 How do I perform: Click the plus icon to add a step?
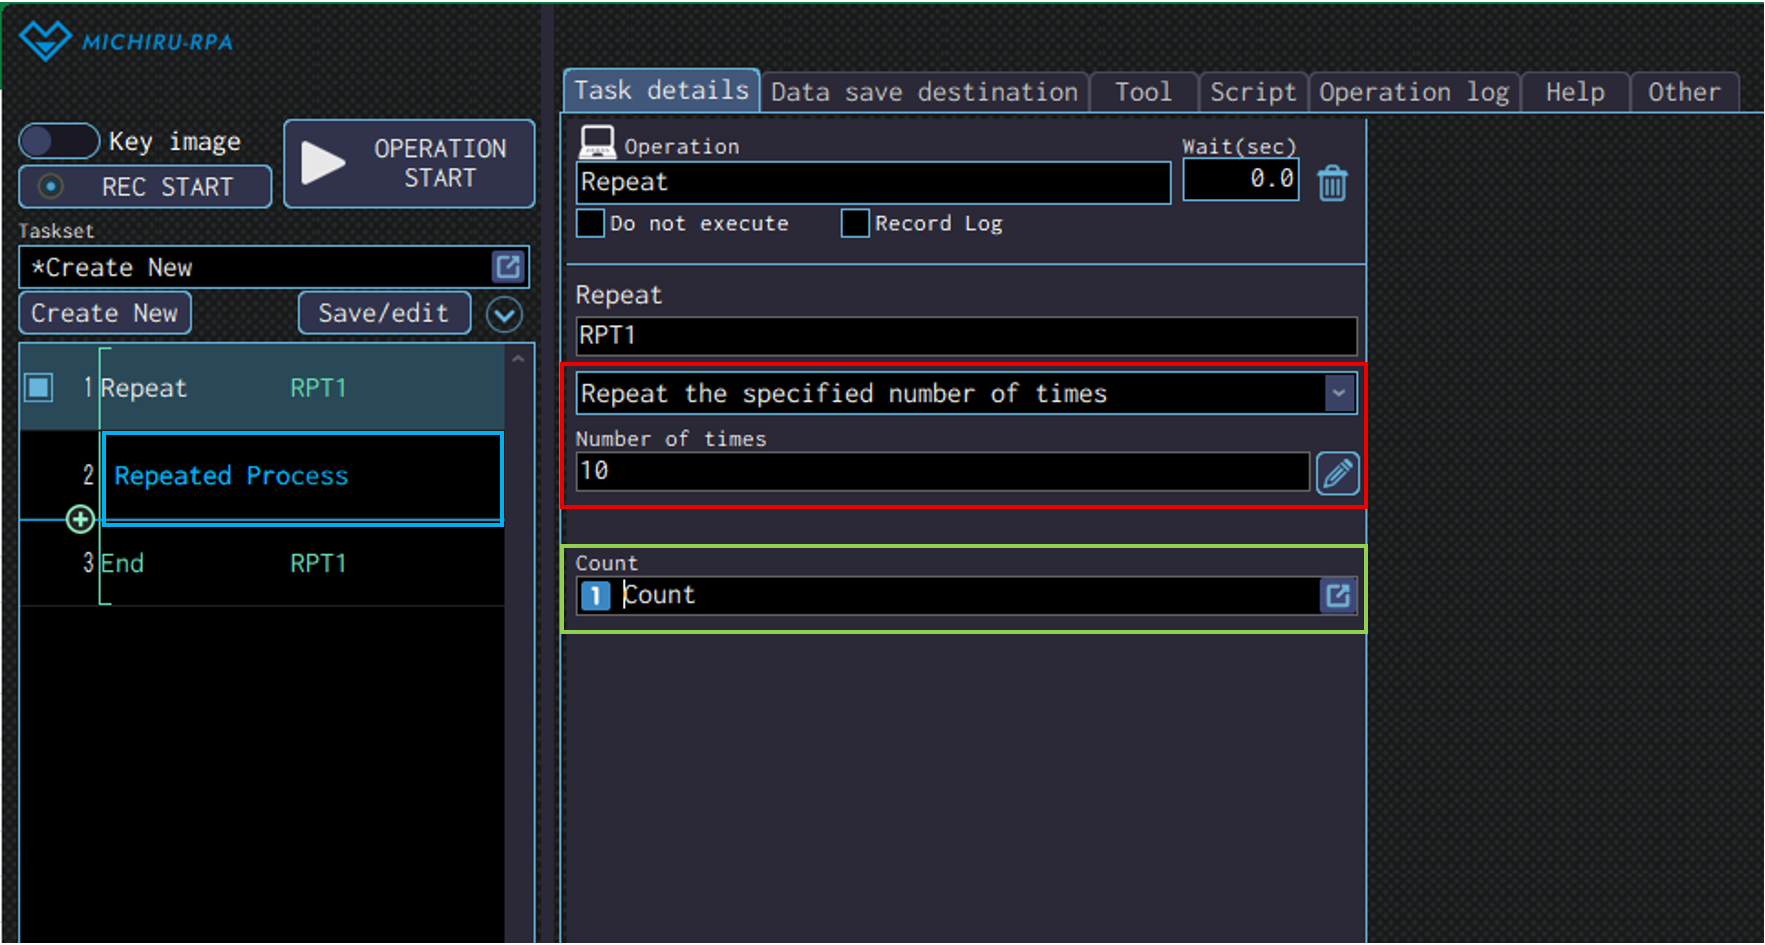click(x=80, y=519)
